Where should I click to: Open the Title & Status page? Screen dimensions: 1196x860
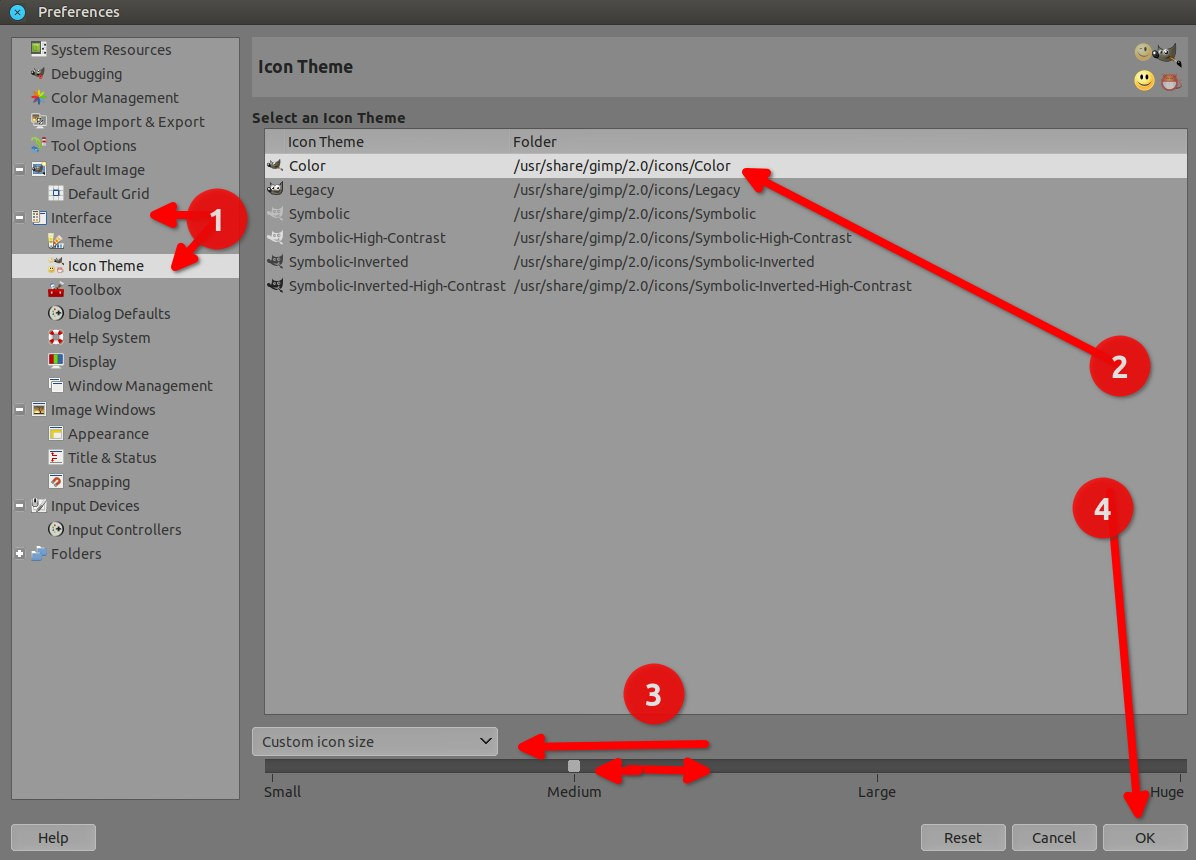pos(112,458)
